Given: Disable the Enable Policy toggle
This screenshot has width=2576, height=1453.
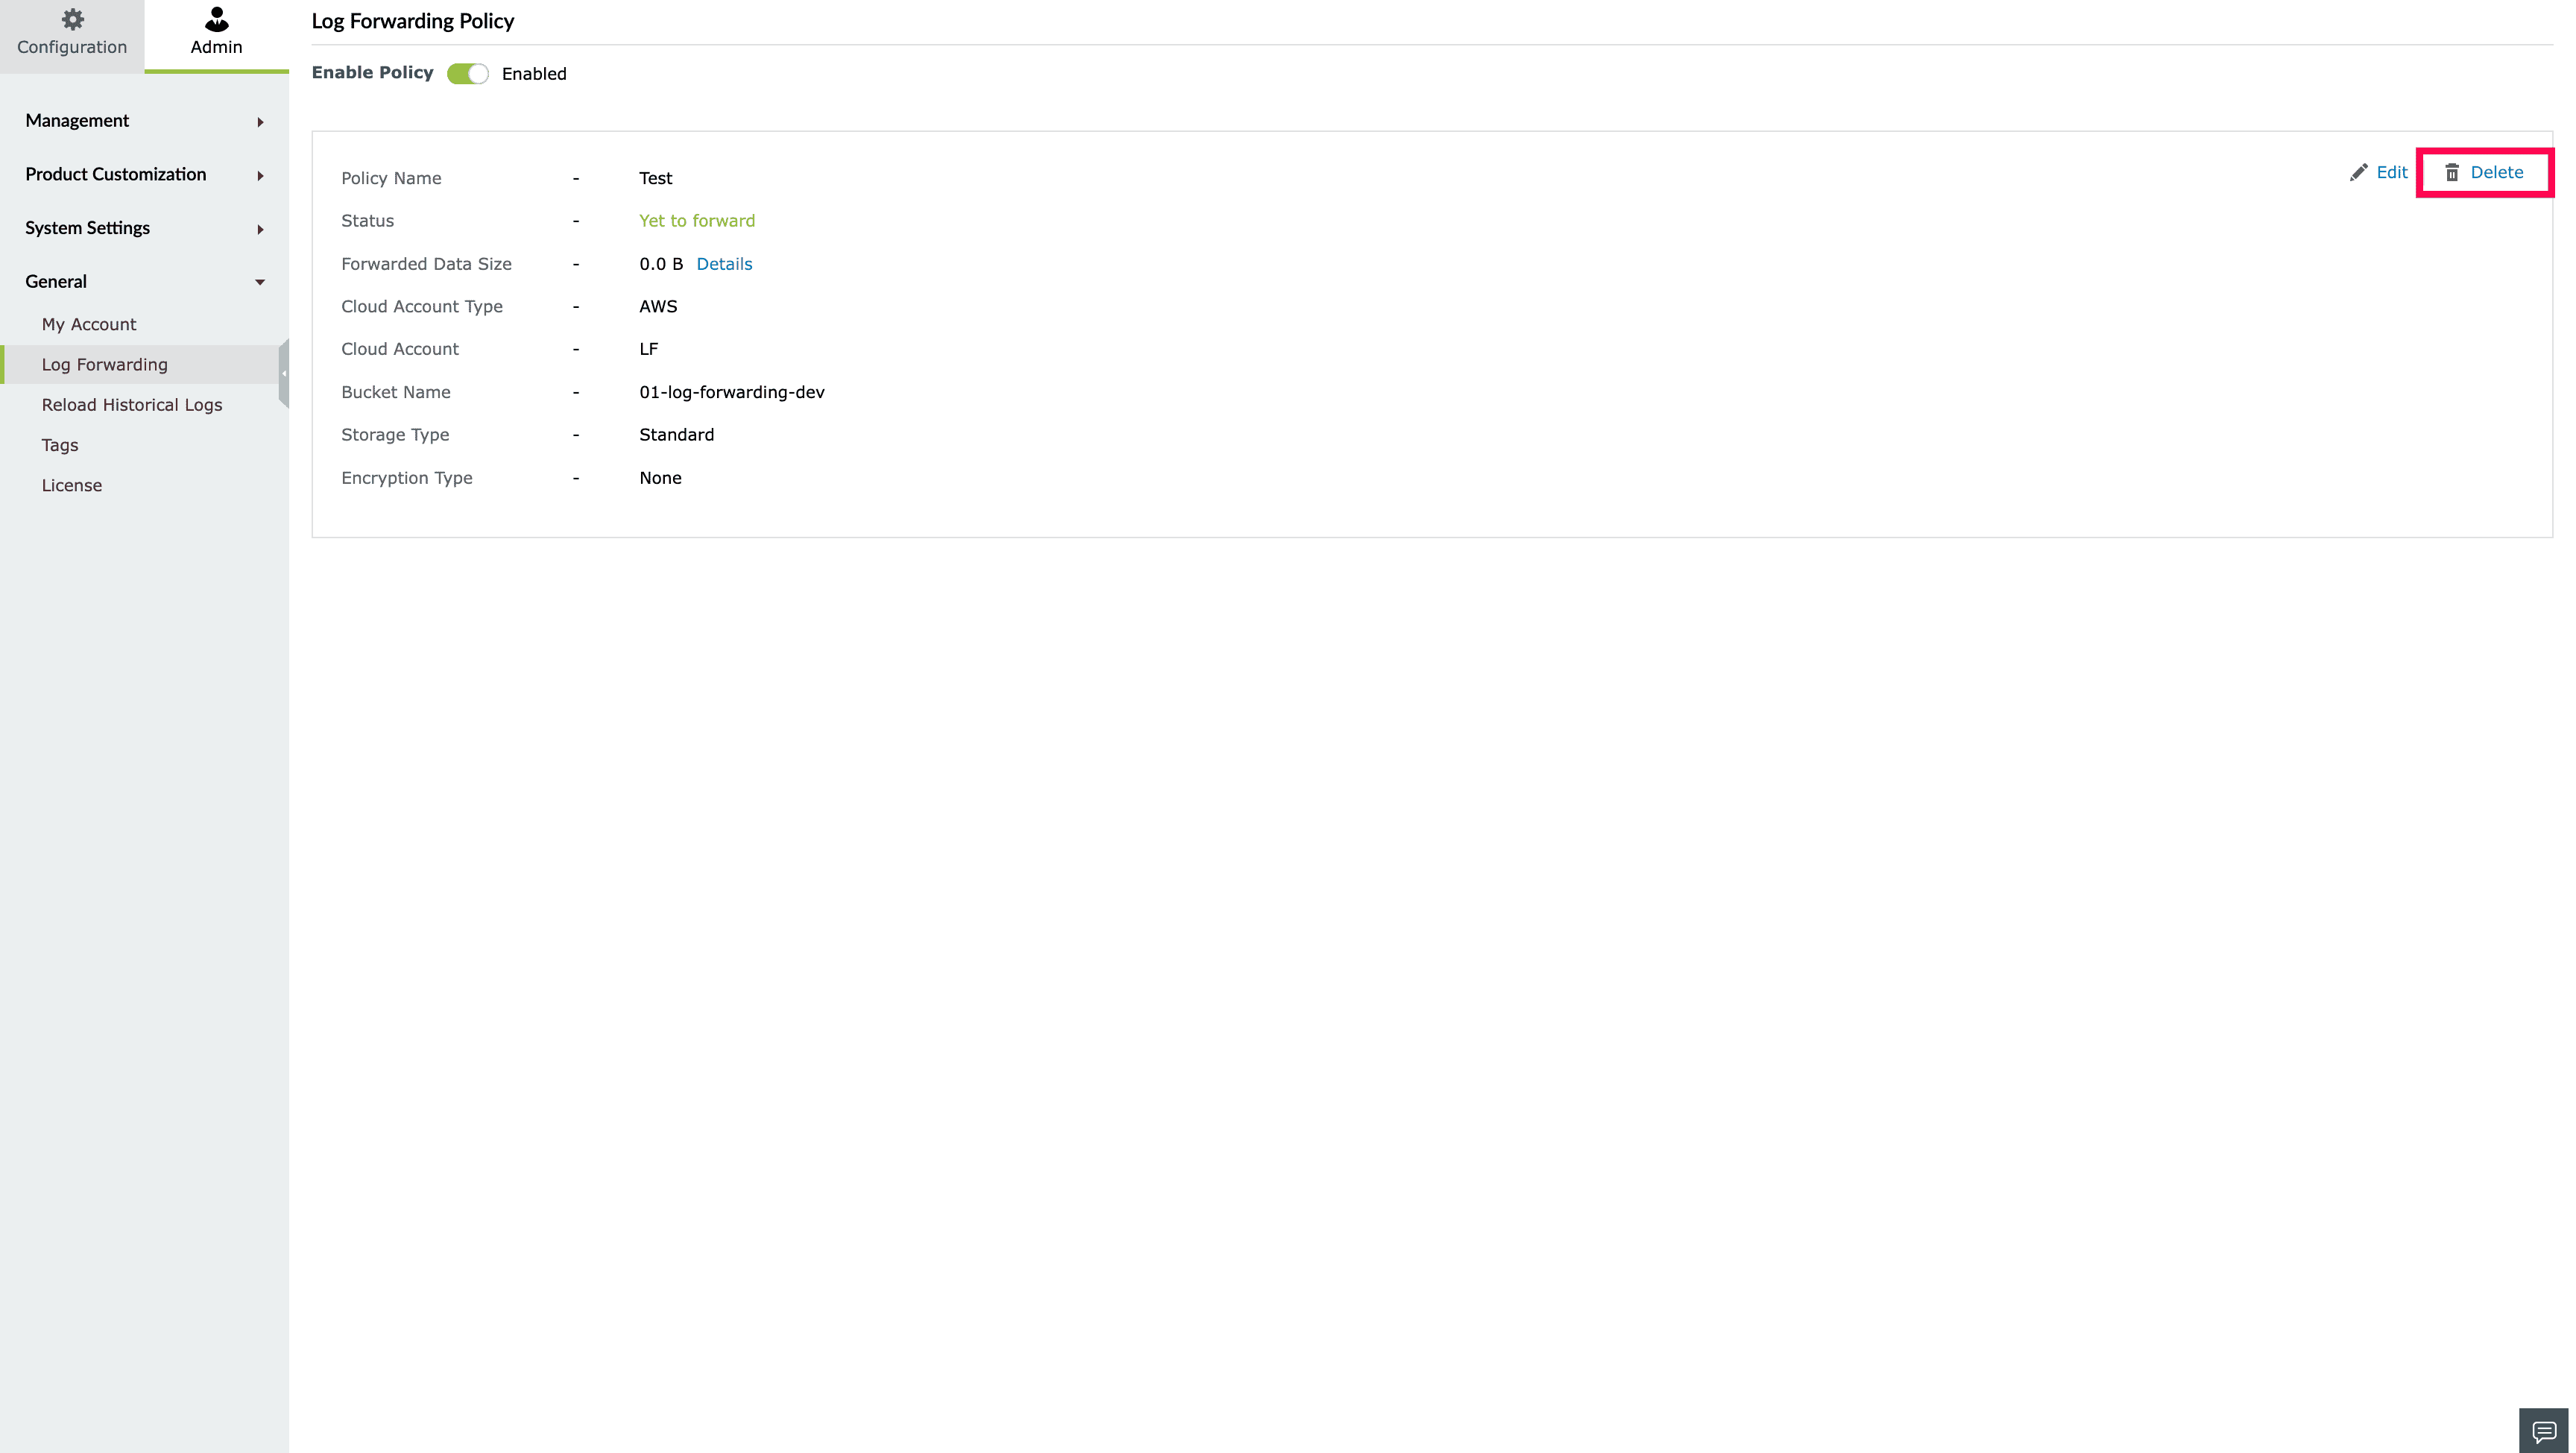Looking at the screenshot, I should [467, 74].
